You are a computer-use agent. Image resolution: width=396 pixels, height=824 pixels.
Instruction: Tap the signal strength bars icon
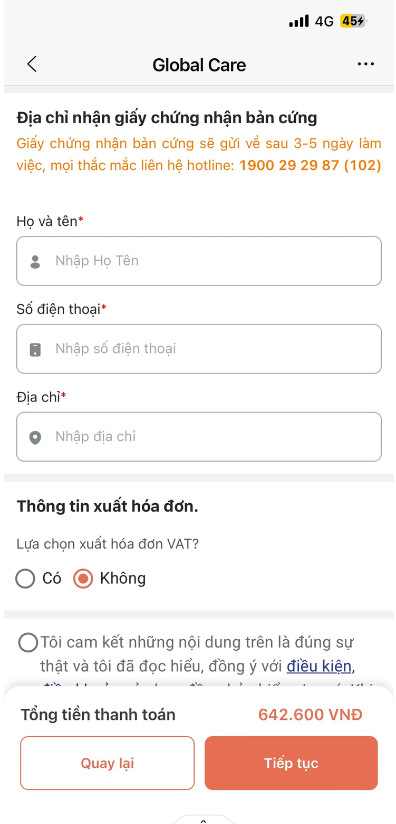coord(299,22)
